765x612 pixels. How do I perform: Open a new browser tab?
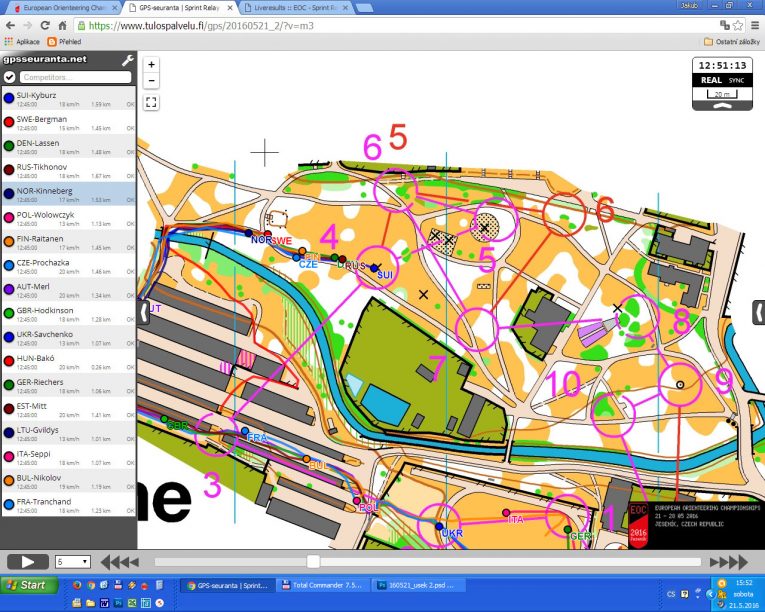[364, 8]
